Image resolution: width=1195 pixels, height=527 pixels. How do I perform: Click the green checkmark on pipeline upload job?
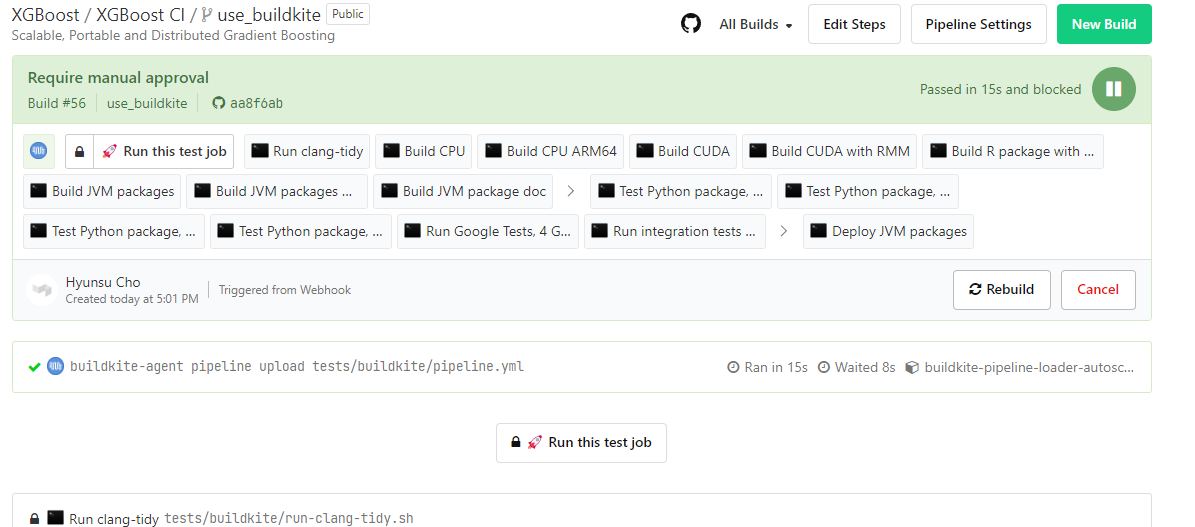pyautogui.click(x=34, y=367)
